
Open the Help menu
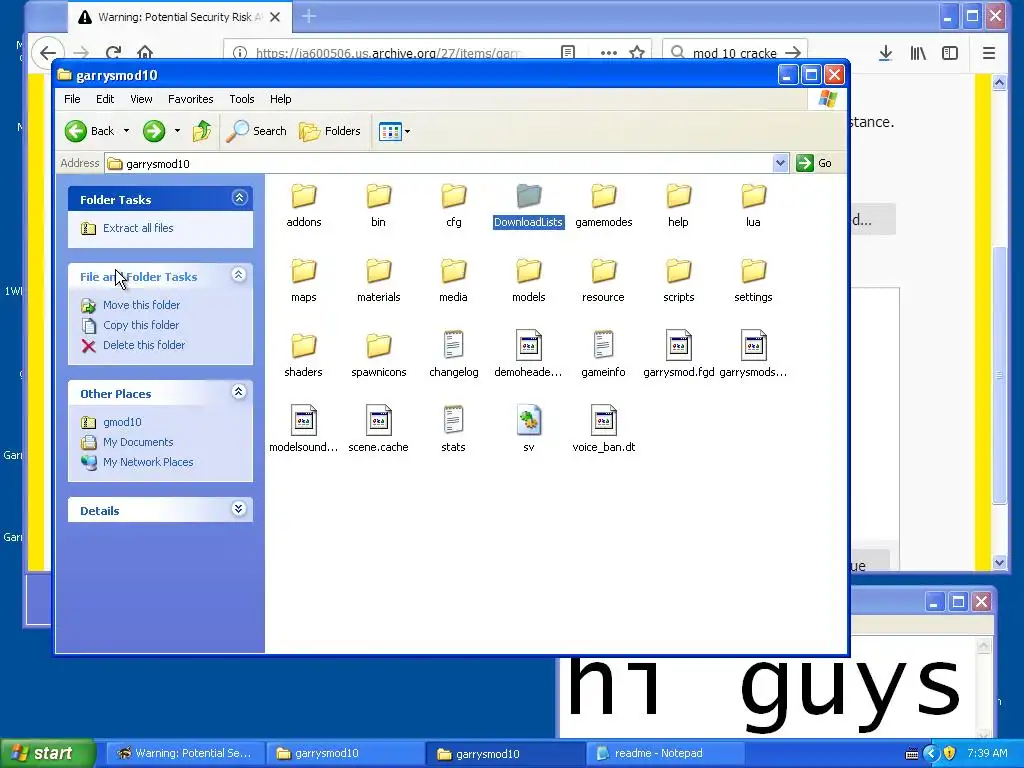281,99
